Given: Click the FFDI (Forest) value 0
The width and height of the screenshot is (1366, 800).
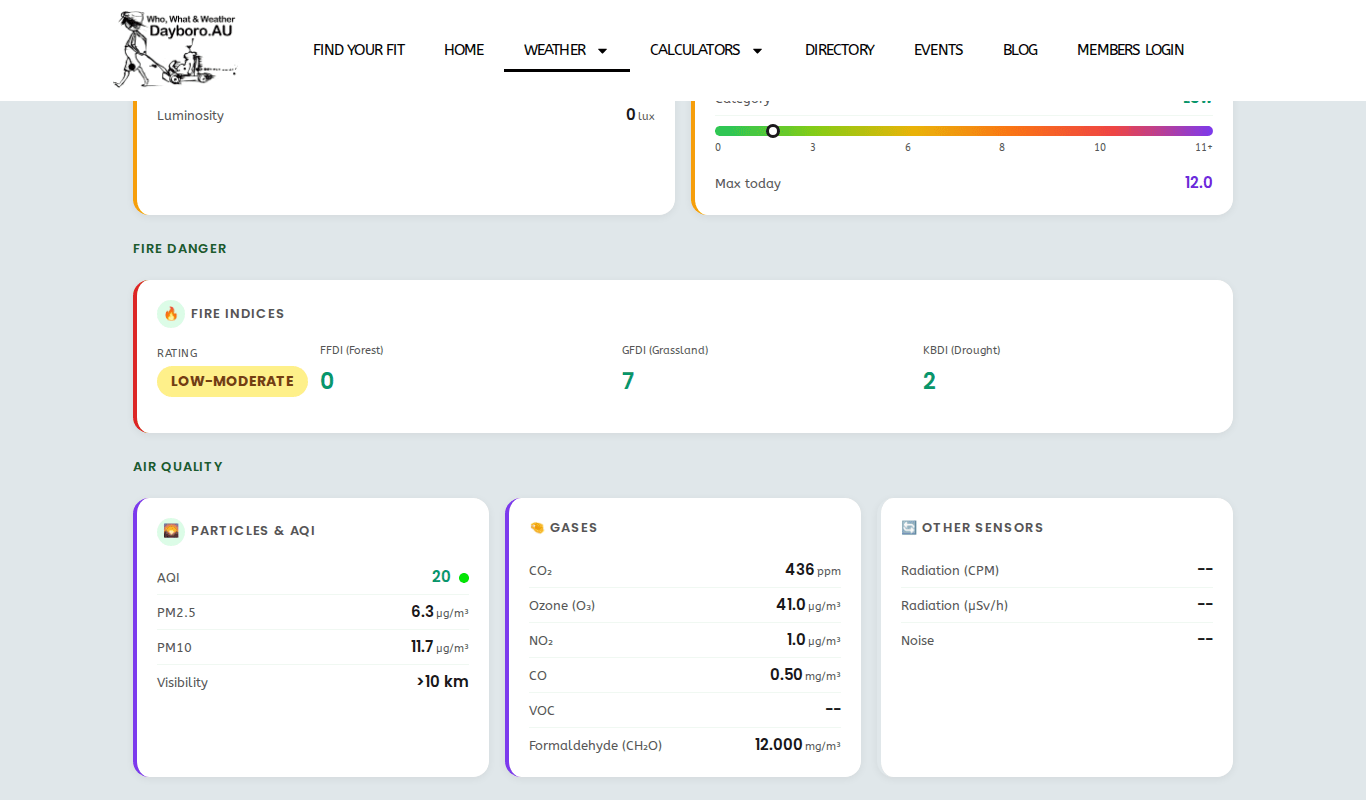Looking at the screenshot, I should tap(327, 381).
